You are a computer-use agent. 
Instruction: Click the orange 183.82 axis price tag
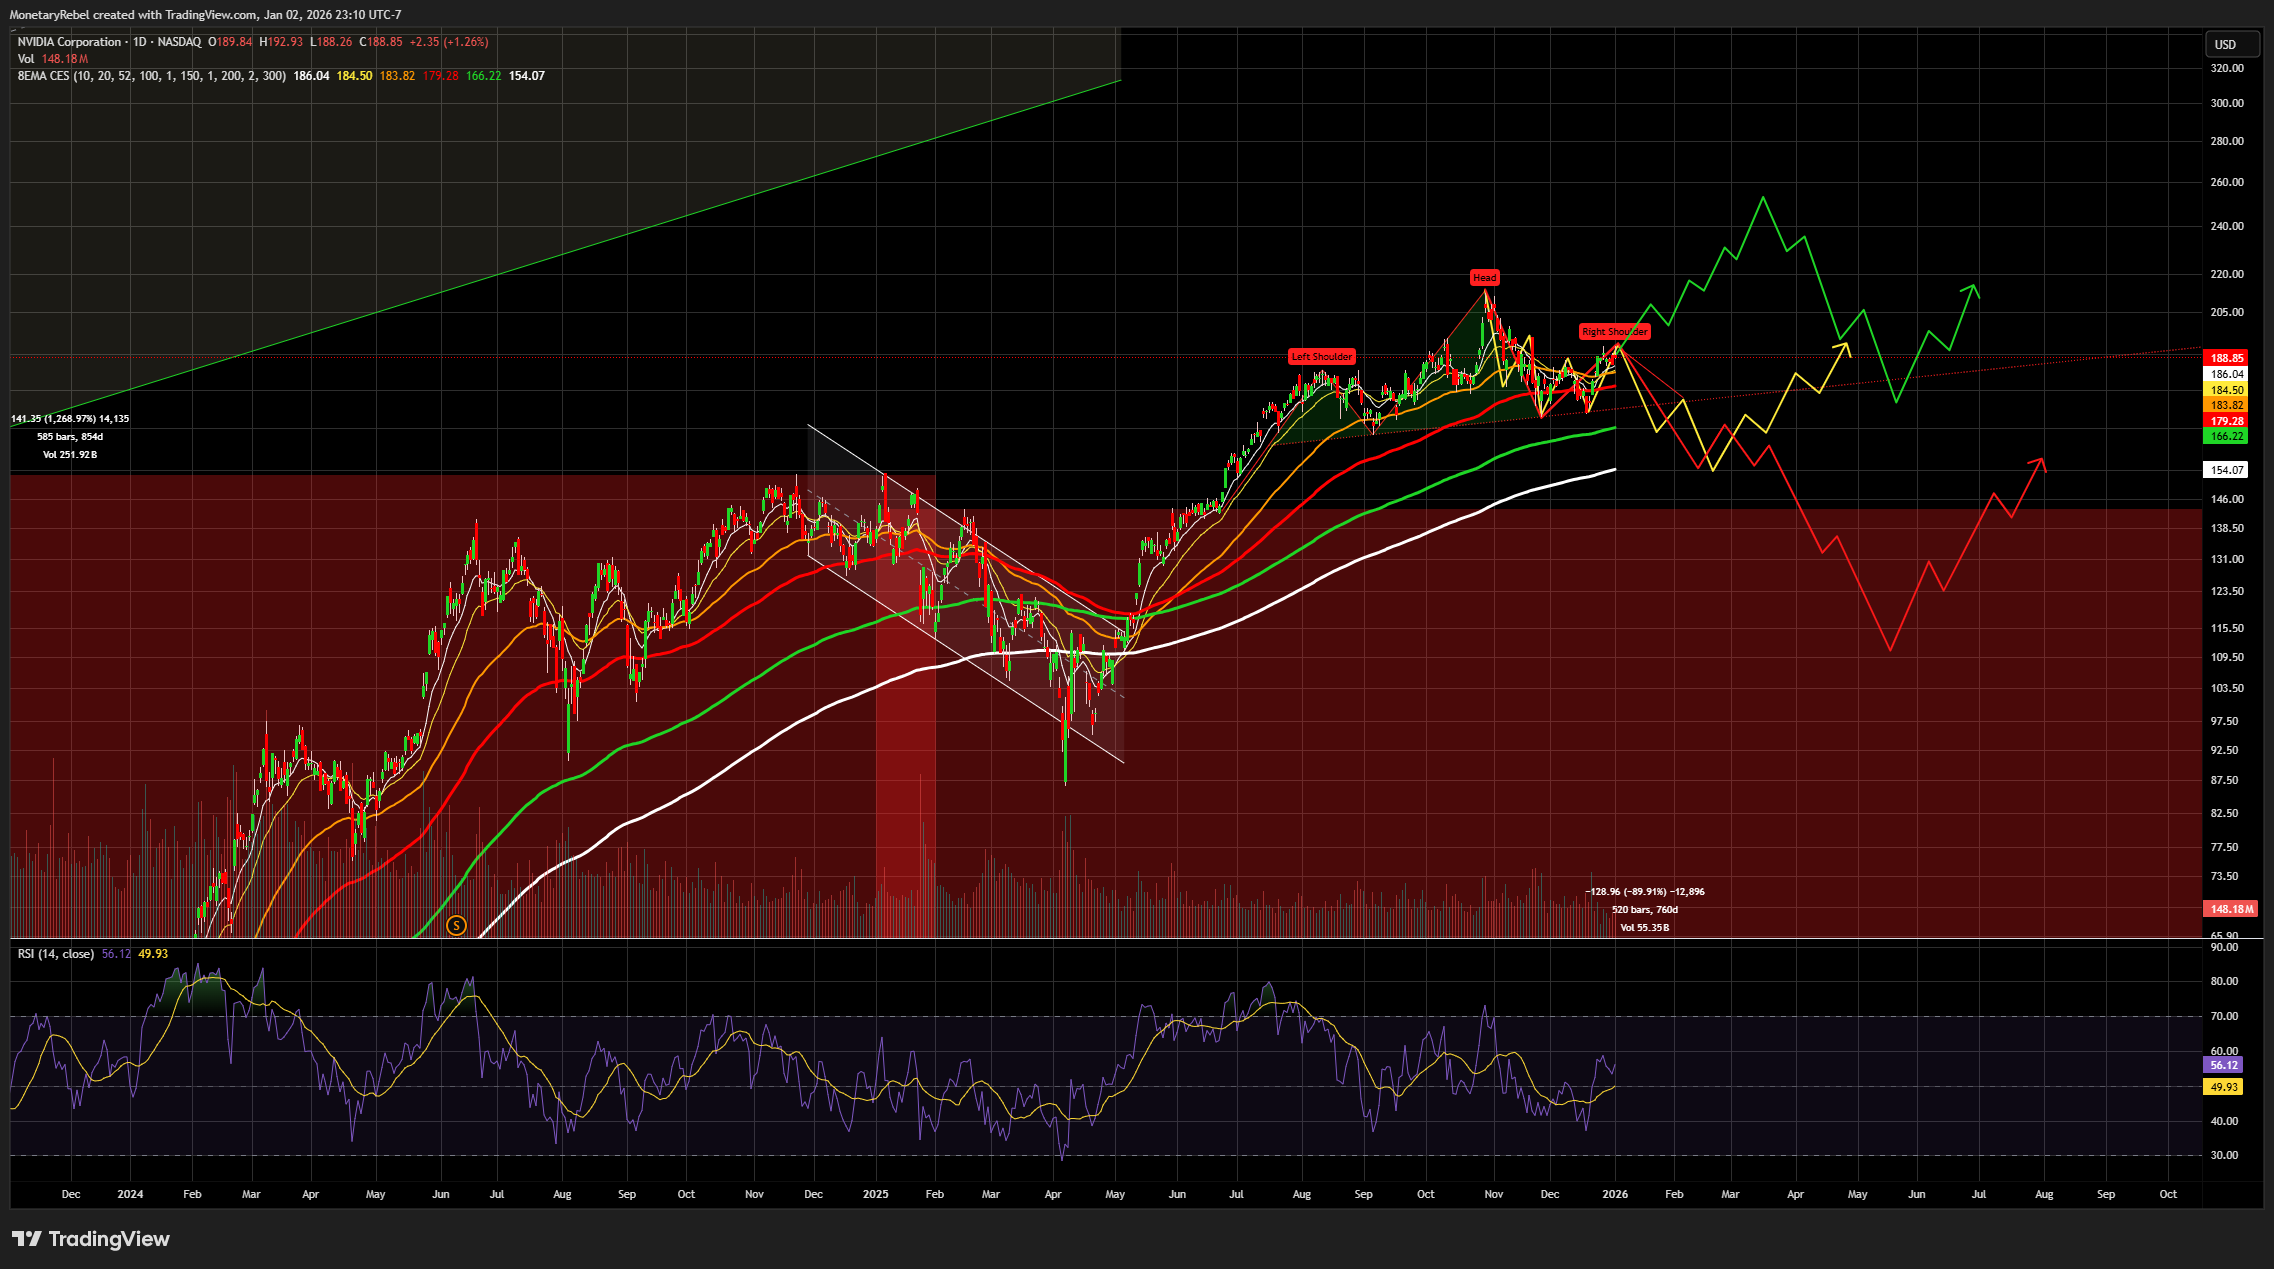pyautogui.click(x=2226, y=405)
